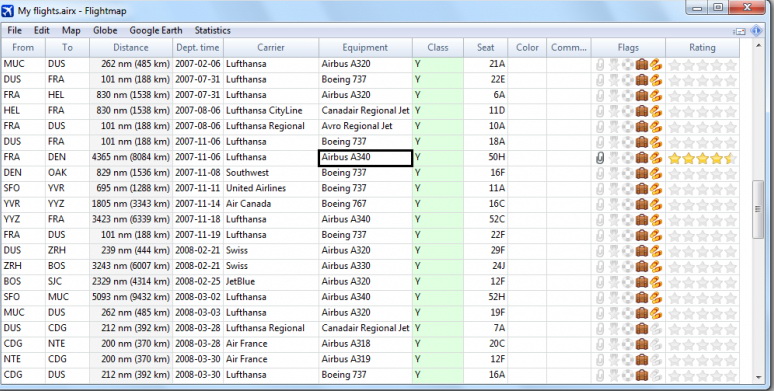Sort by the Distance column header
The image size is (774, 391).
tap(131, 48)
